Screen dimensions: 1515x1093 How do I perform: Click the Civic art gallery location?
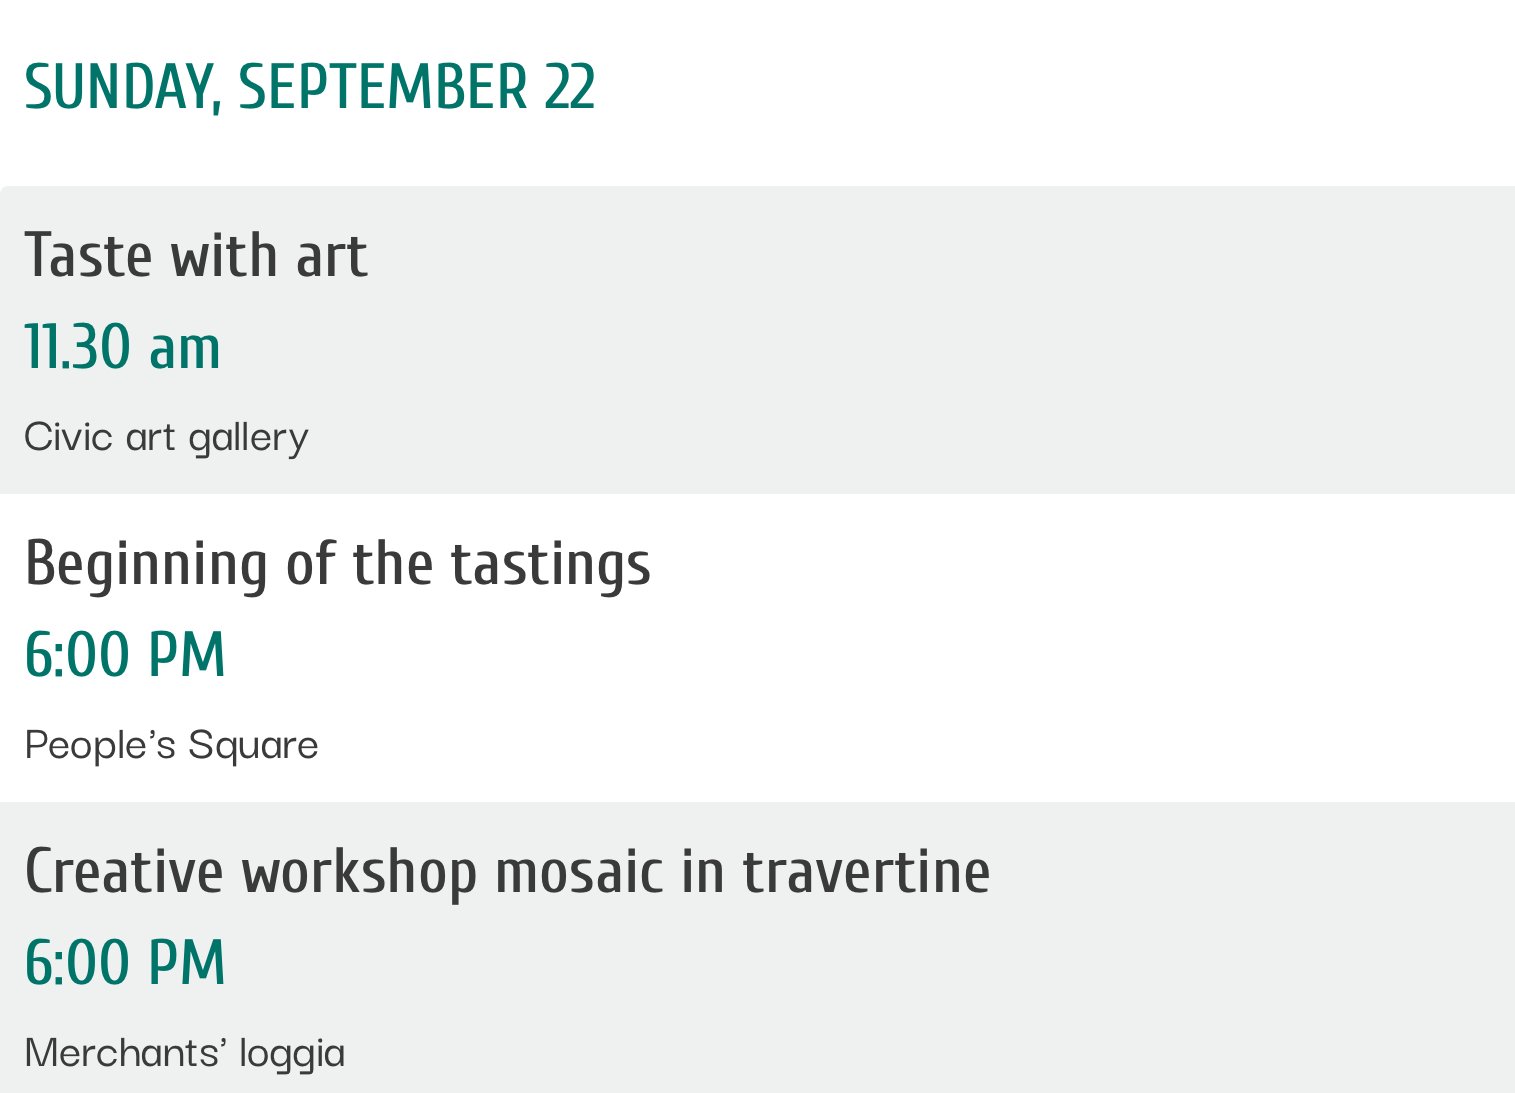(166, 437)
